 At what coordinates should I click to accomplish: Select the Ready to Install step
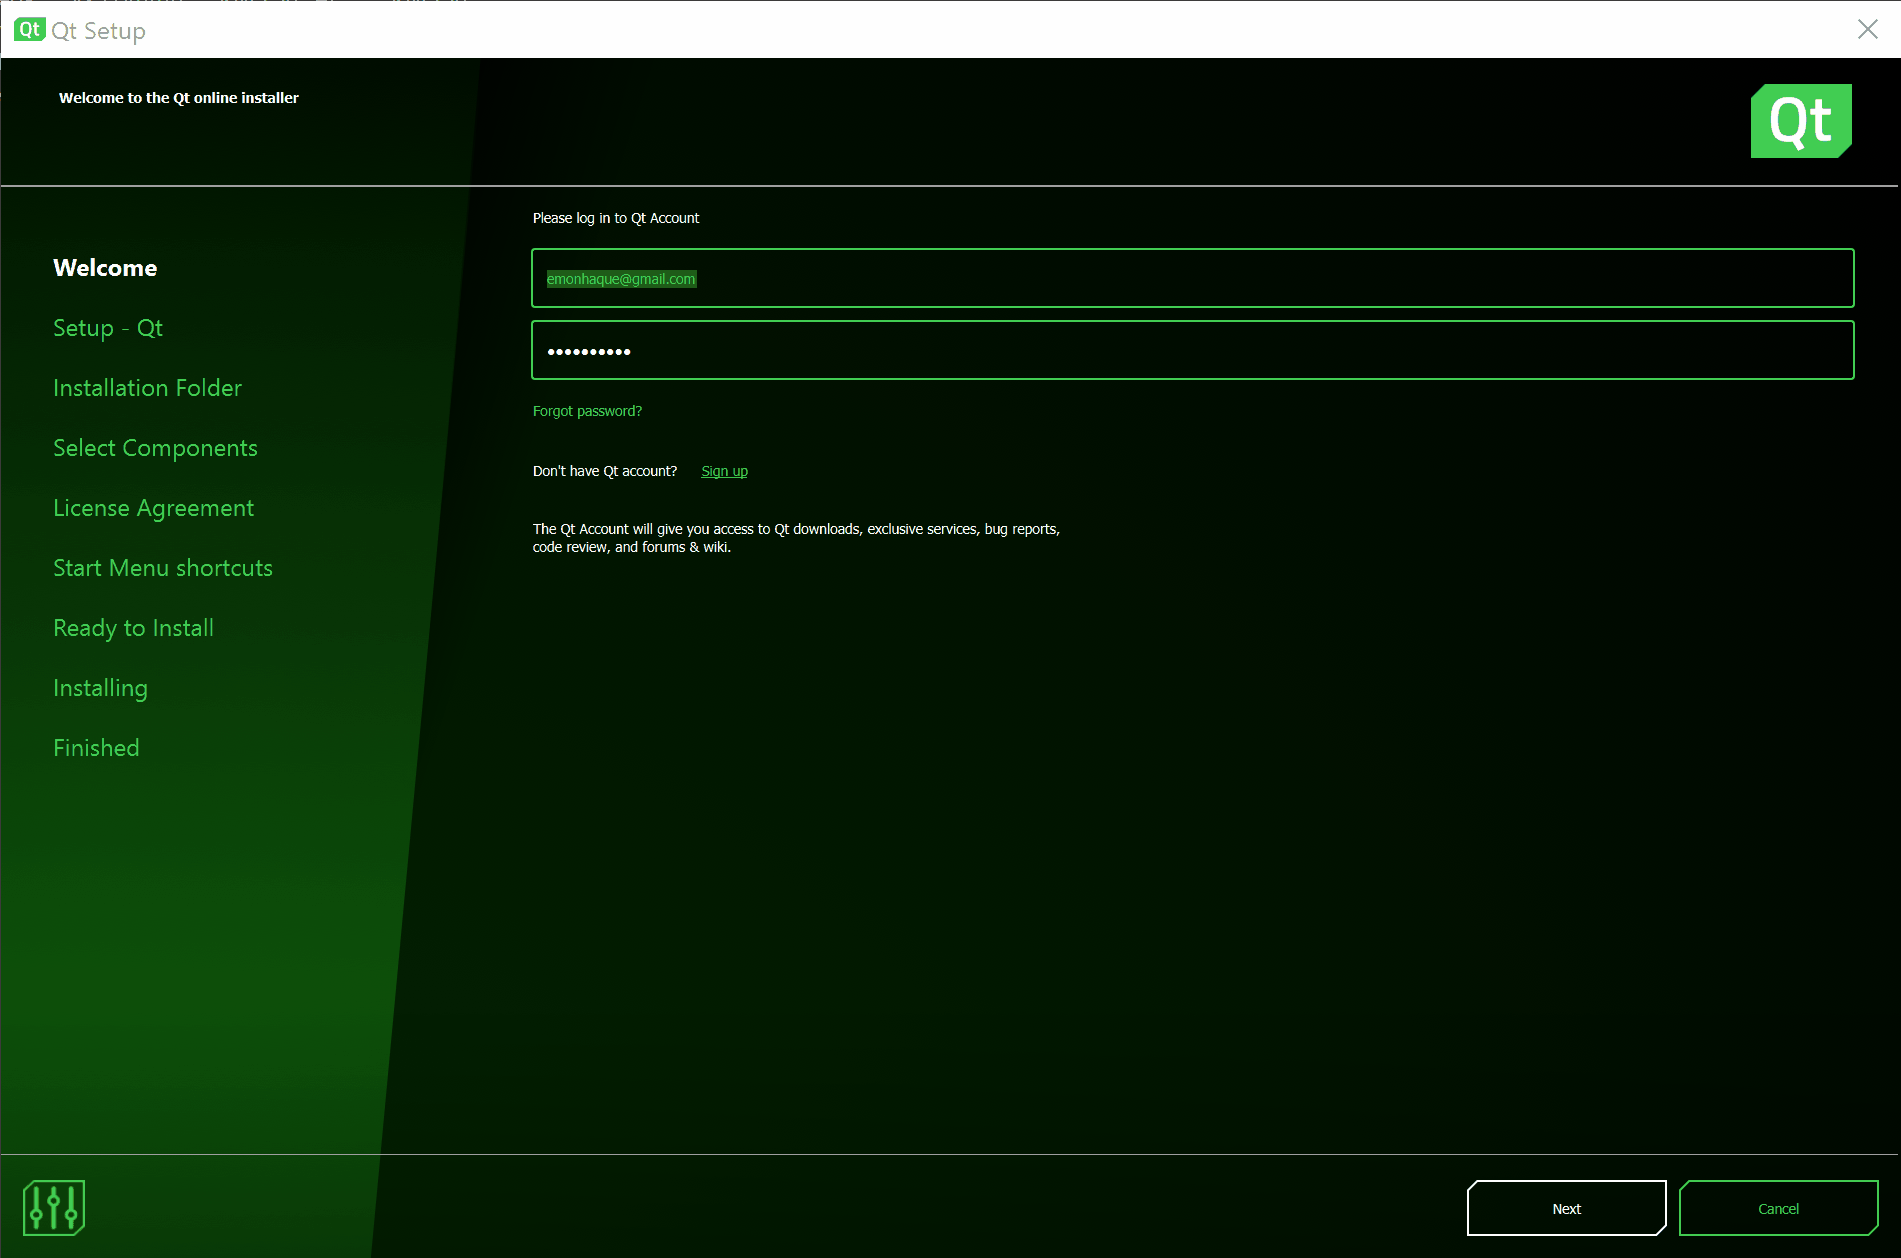[133, 627]
